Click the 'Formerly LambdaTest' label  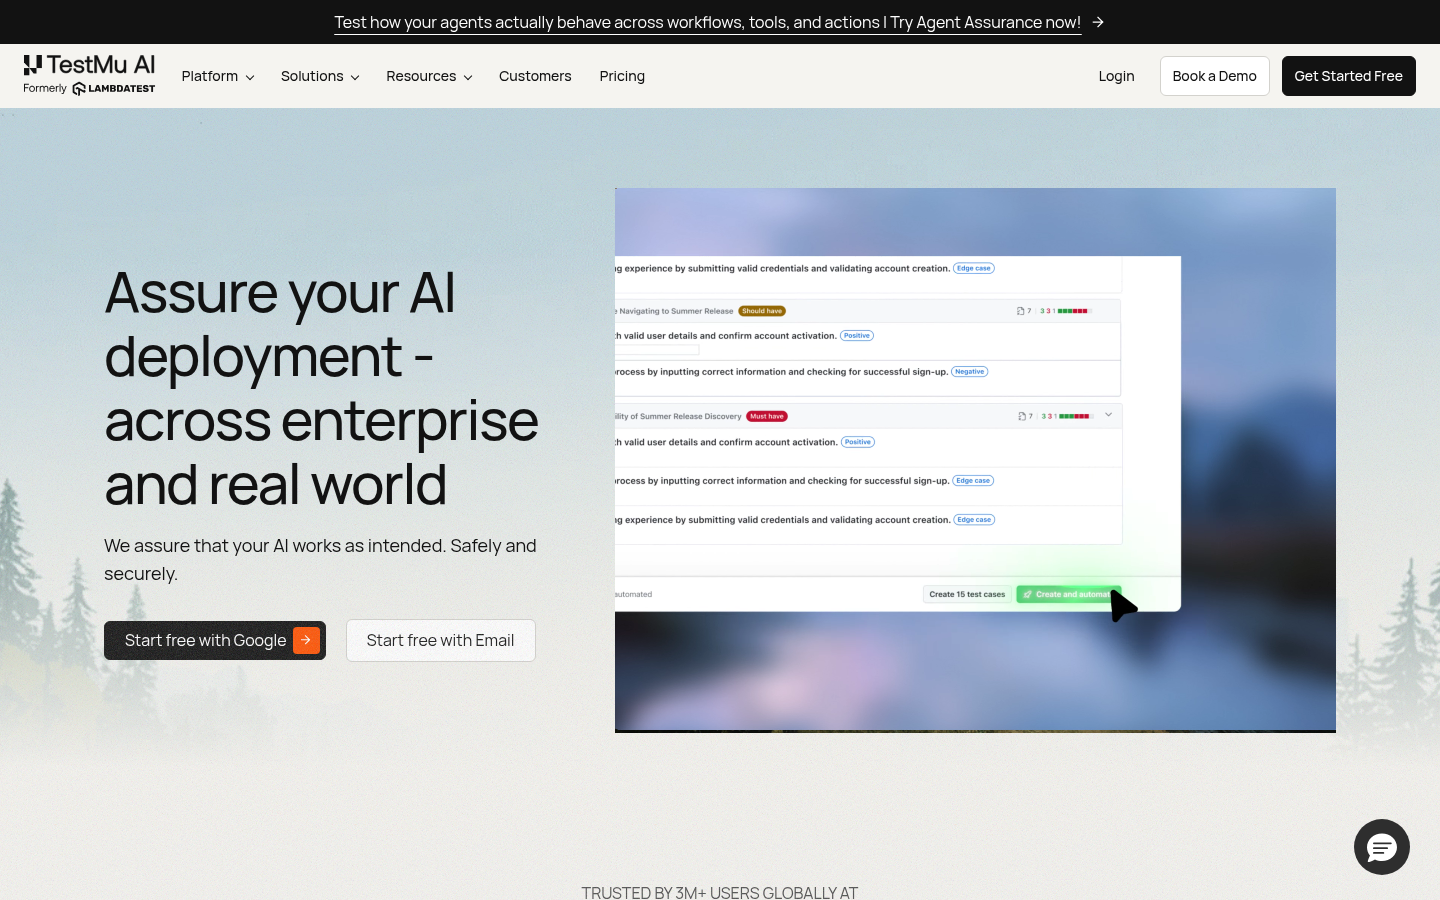coord(89,88)
